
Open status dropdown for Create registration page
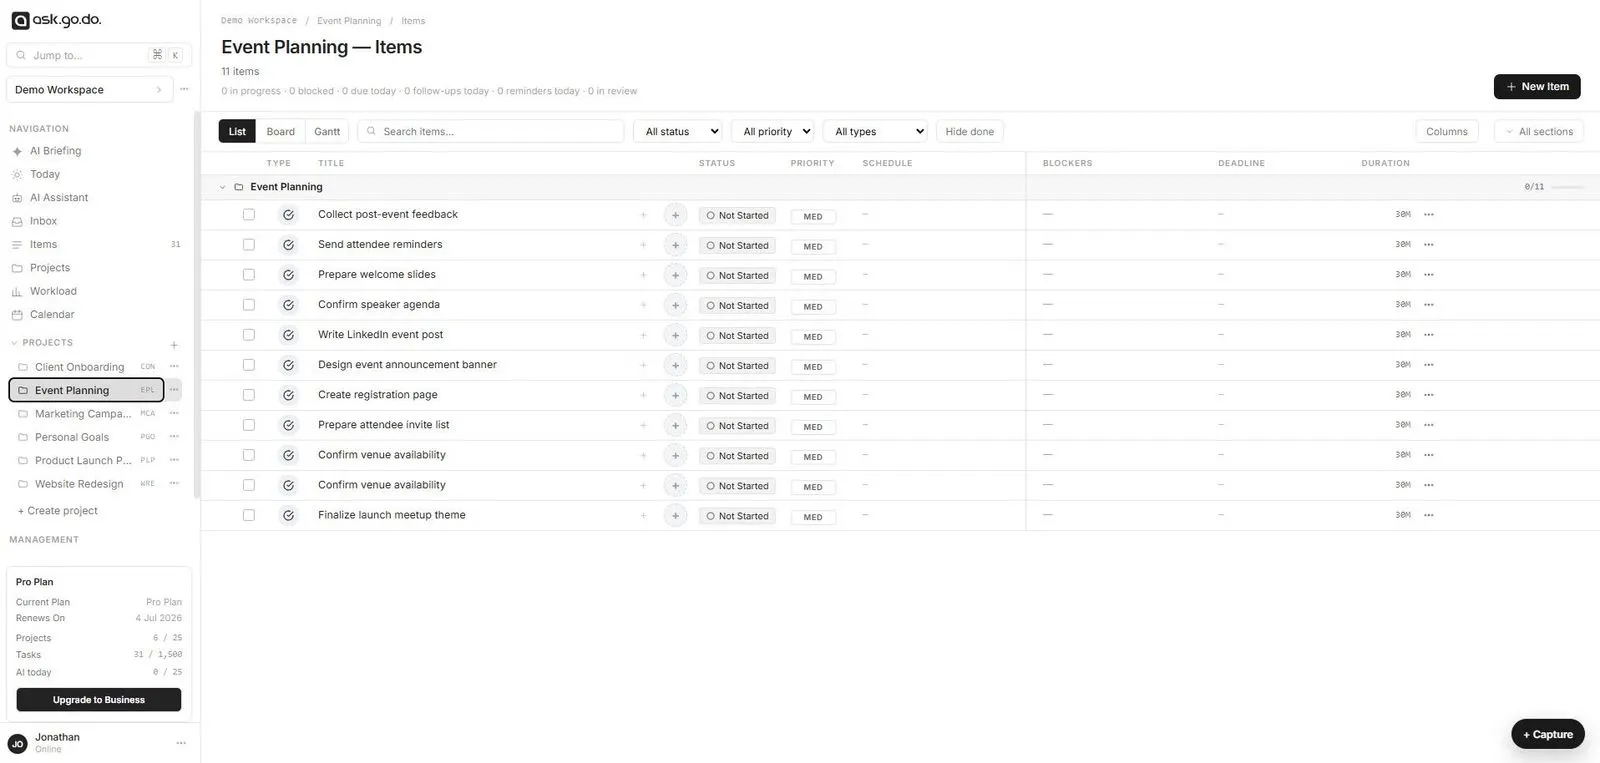point(737,395)
